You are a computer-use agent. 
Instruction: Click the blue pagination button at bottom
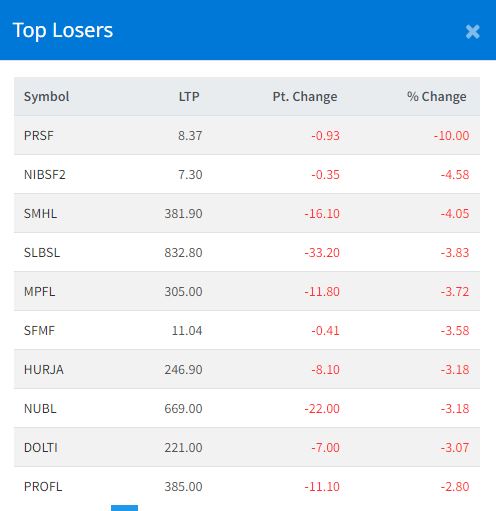click(x=124, y=508)
